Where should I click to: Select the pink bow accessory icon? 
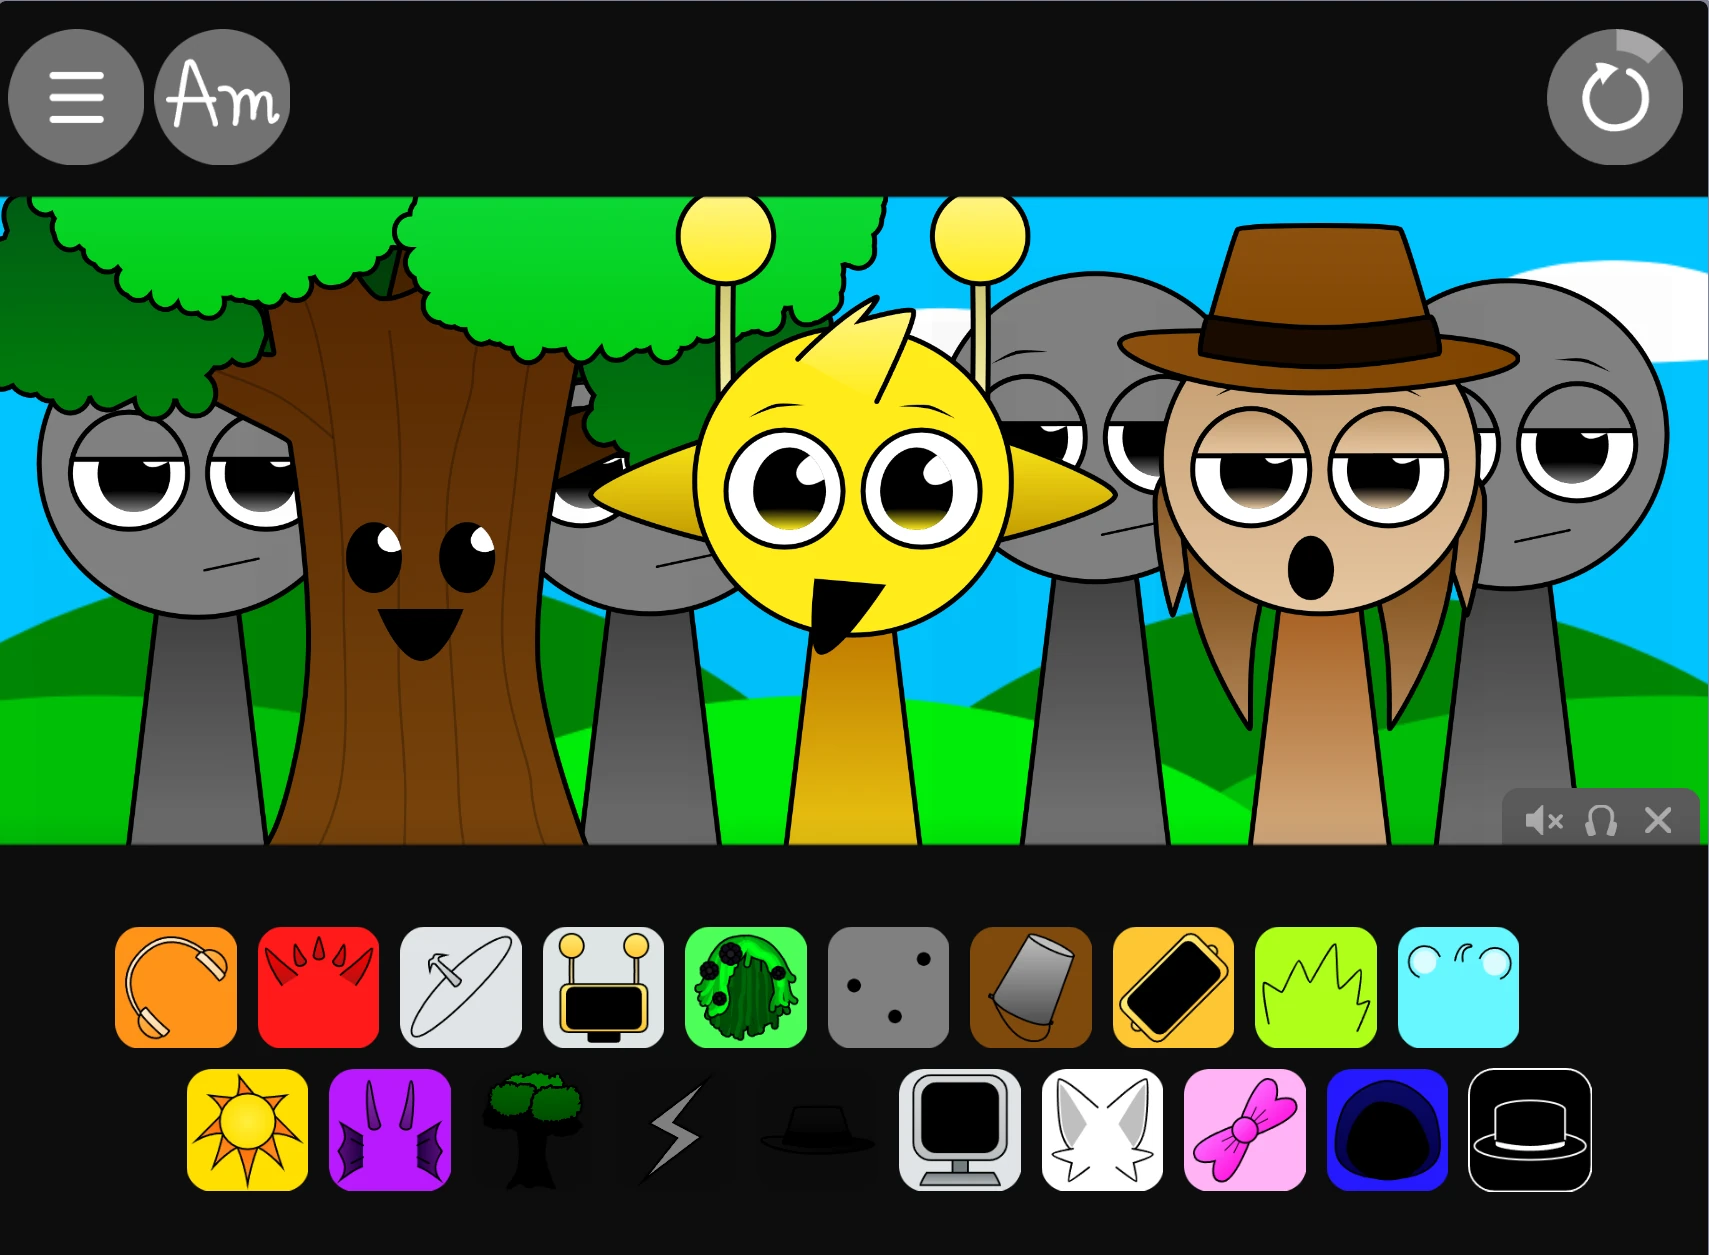click(1244, 1130)
